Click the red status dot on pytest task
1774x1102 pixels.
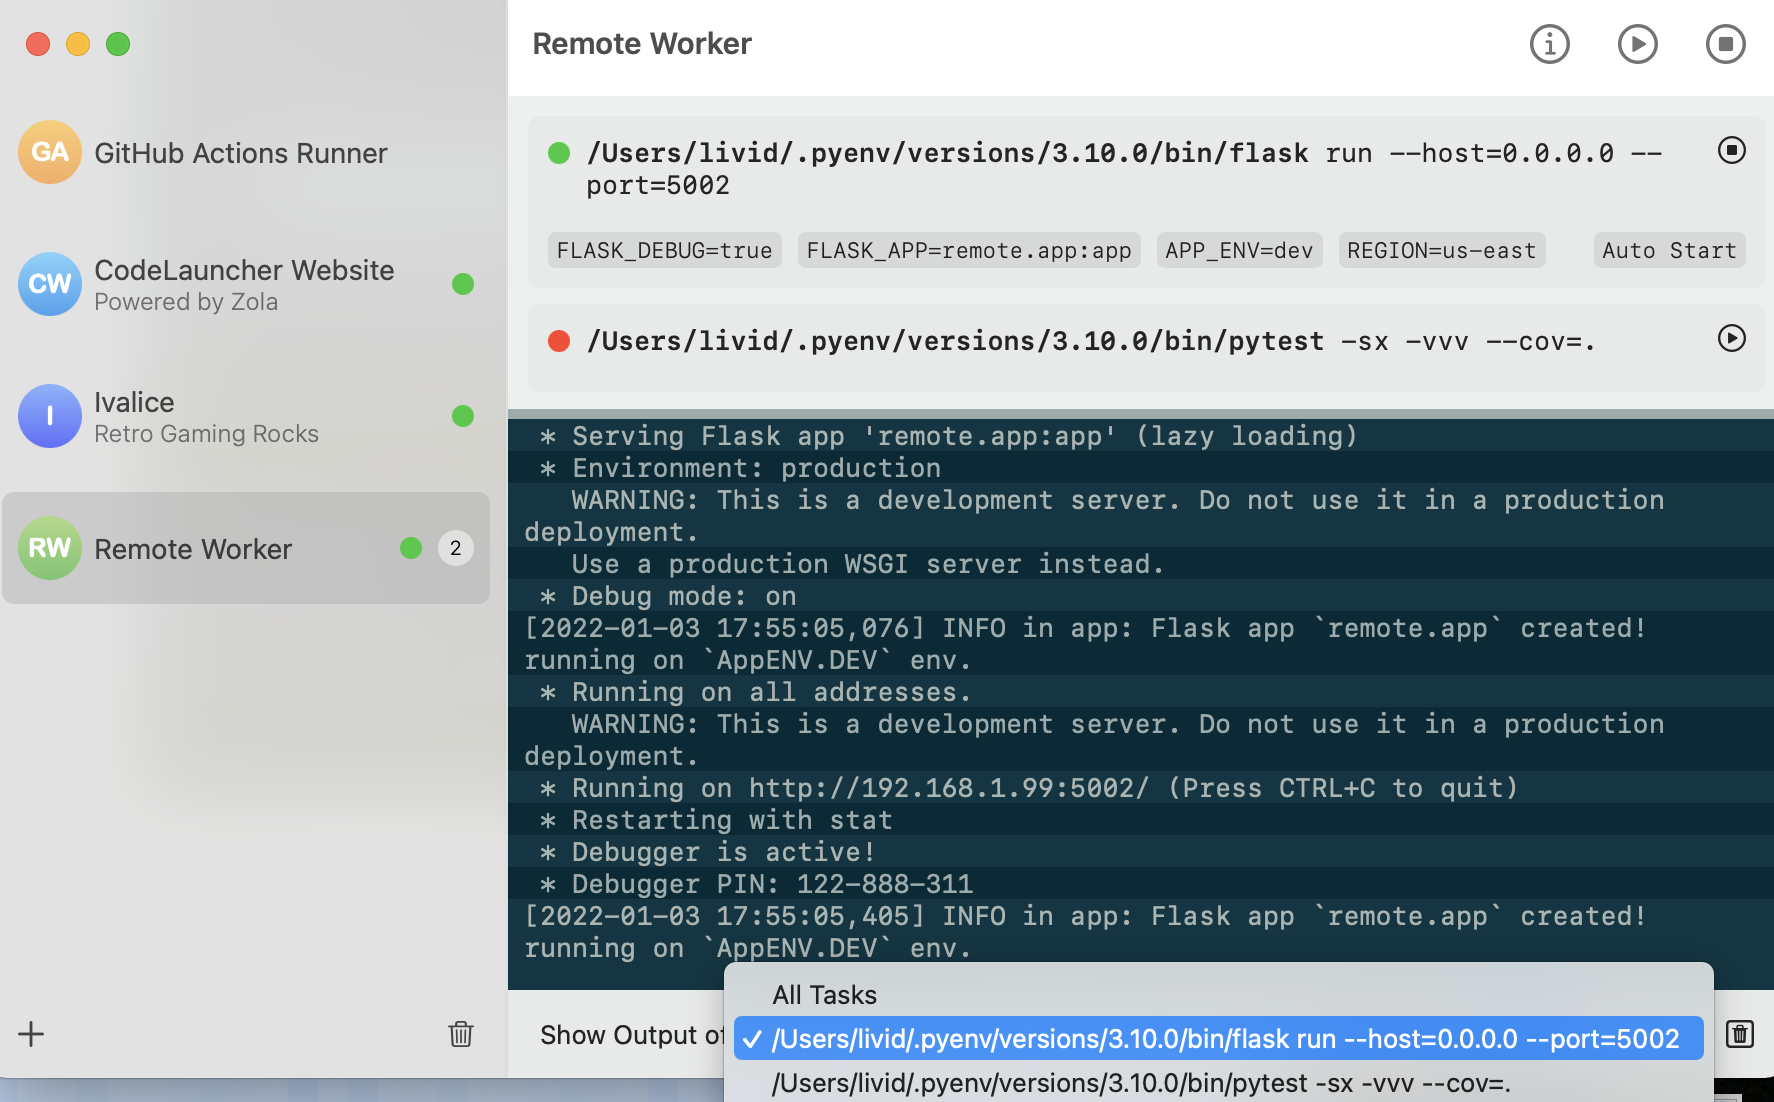tap(559, 342)
